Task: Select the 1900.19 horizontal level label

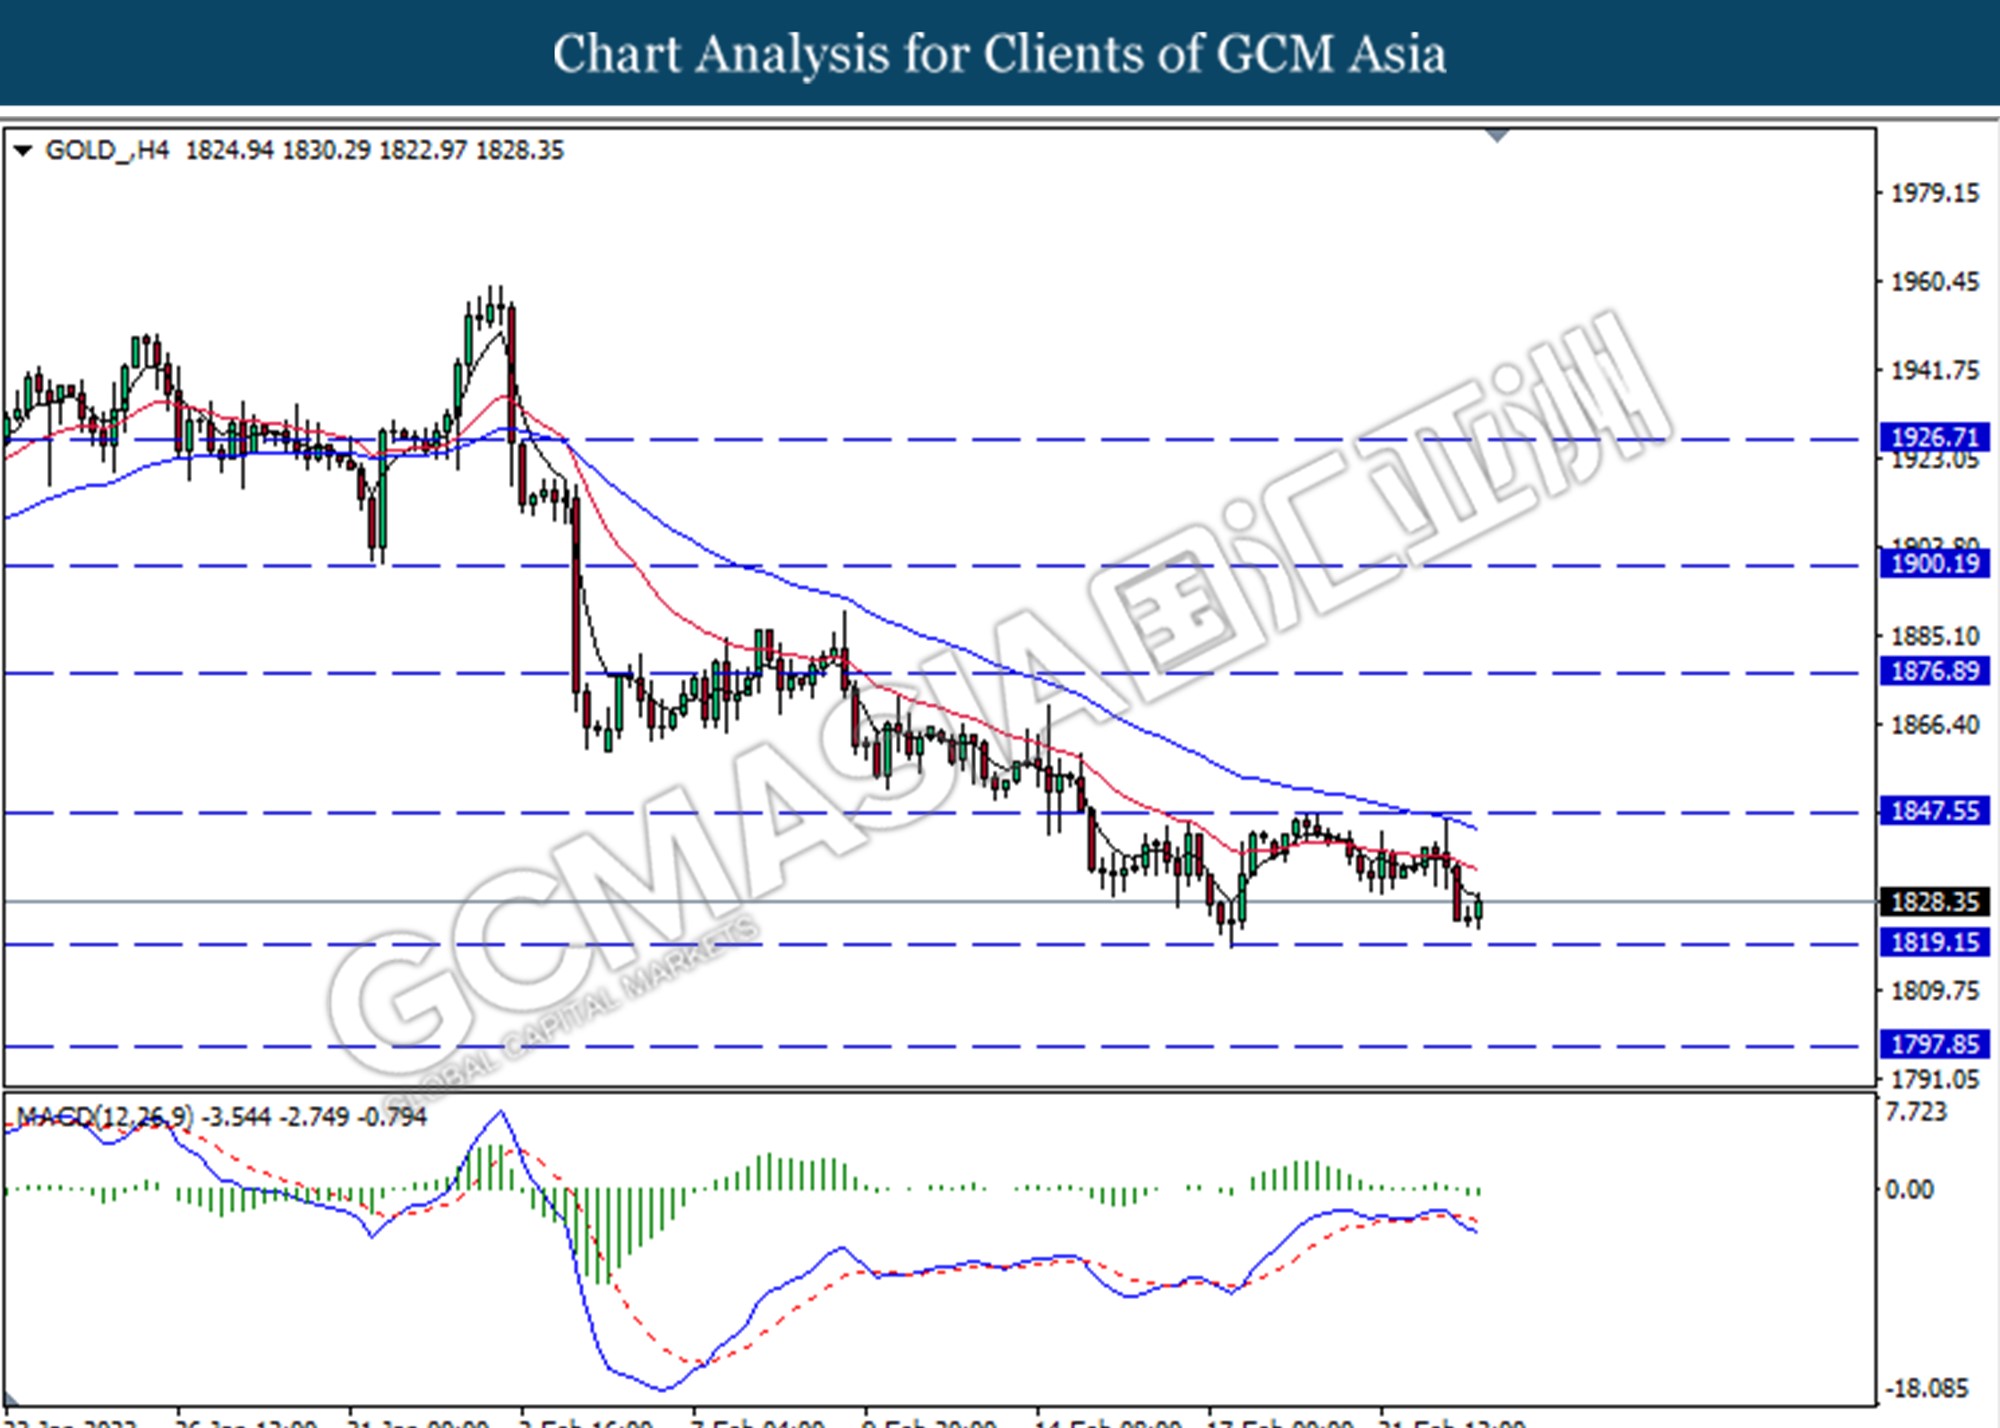Action: pos(1934,564)
